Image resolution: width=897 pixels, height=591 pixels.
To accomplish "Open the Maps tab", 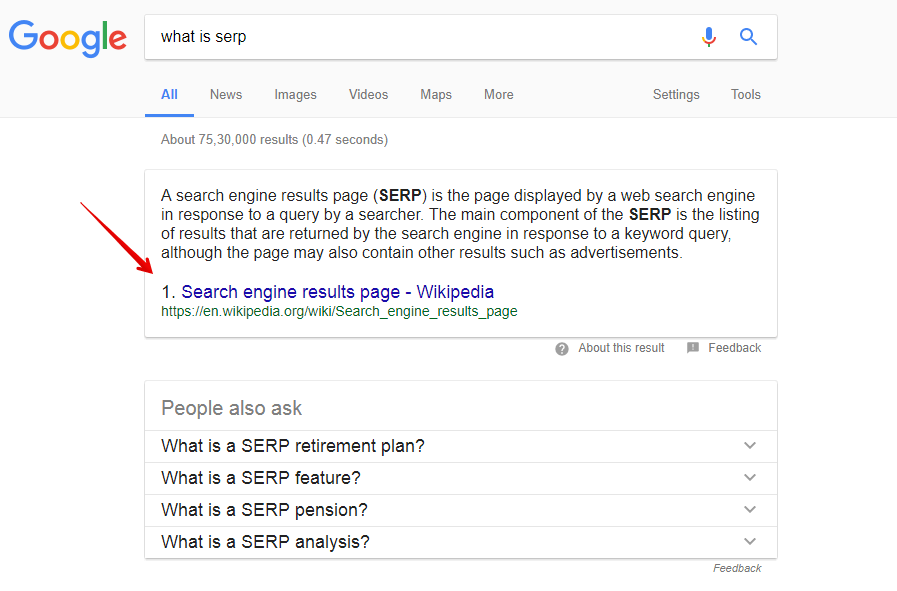I will [436, 94].
